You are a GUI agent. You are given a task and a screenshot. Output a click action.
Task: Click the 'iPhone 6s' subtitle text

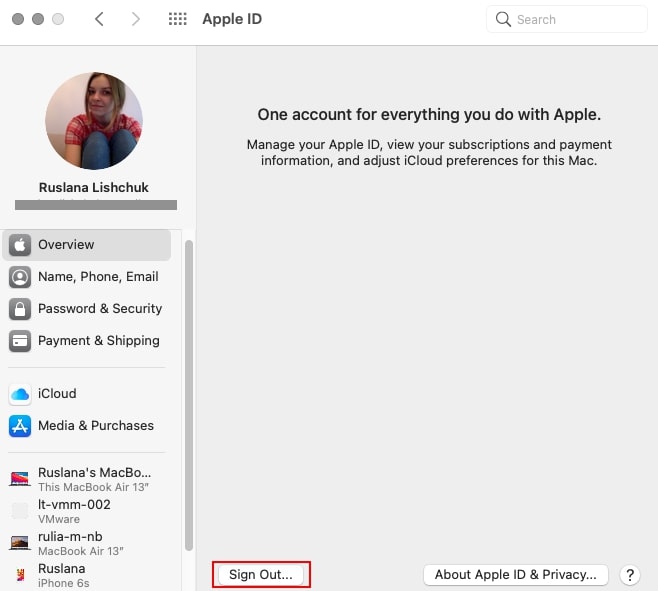click(64, 583)
